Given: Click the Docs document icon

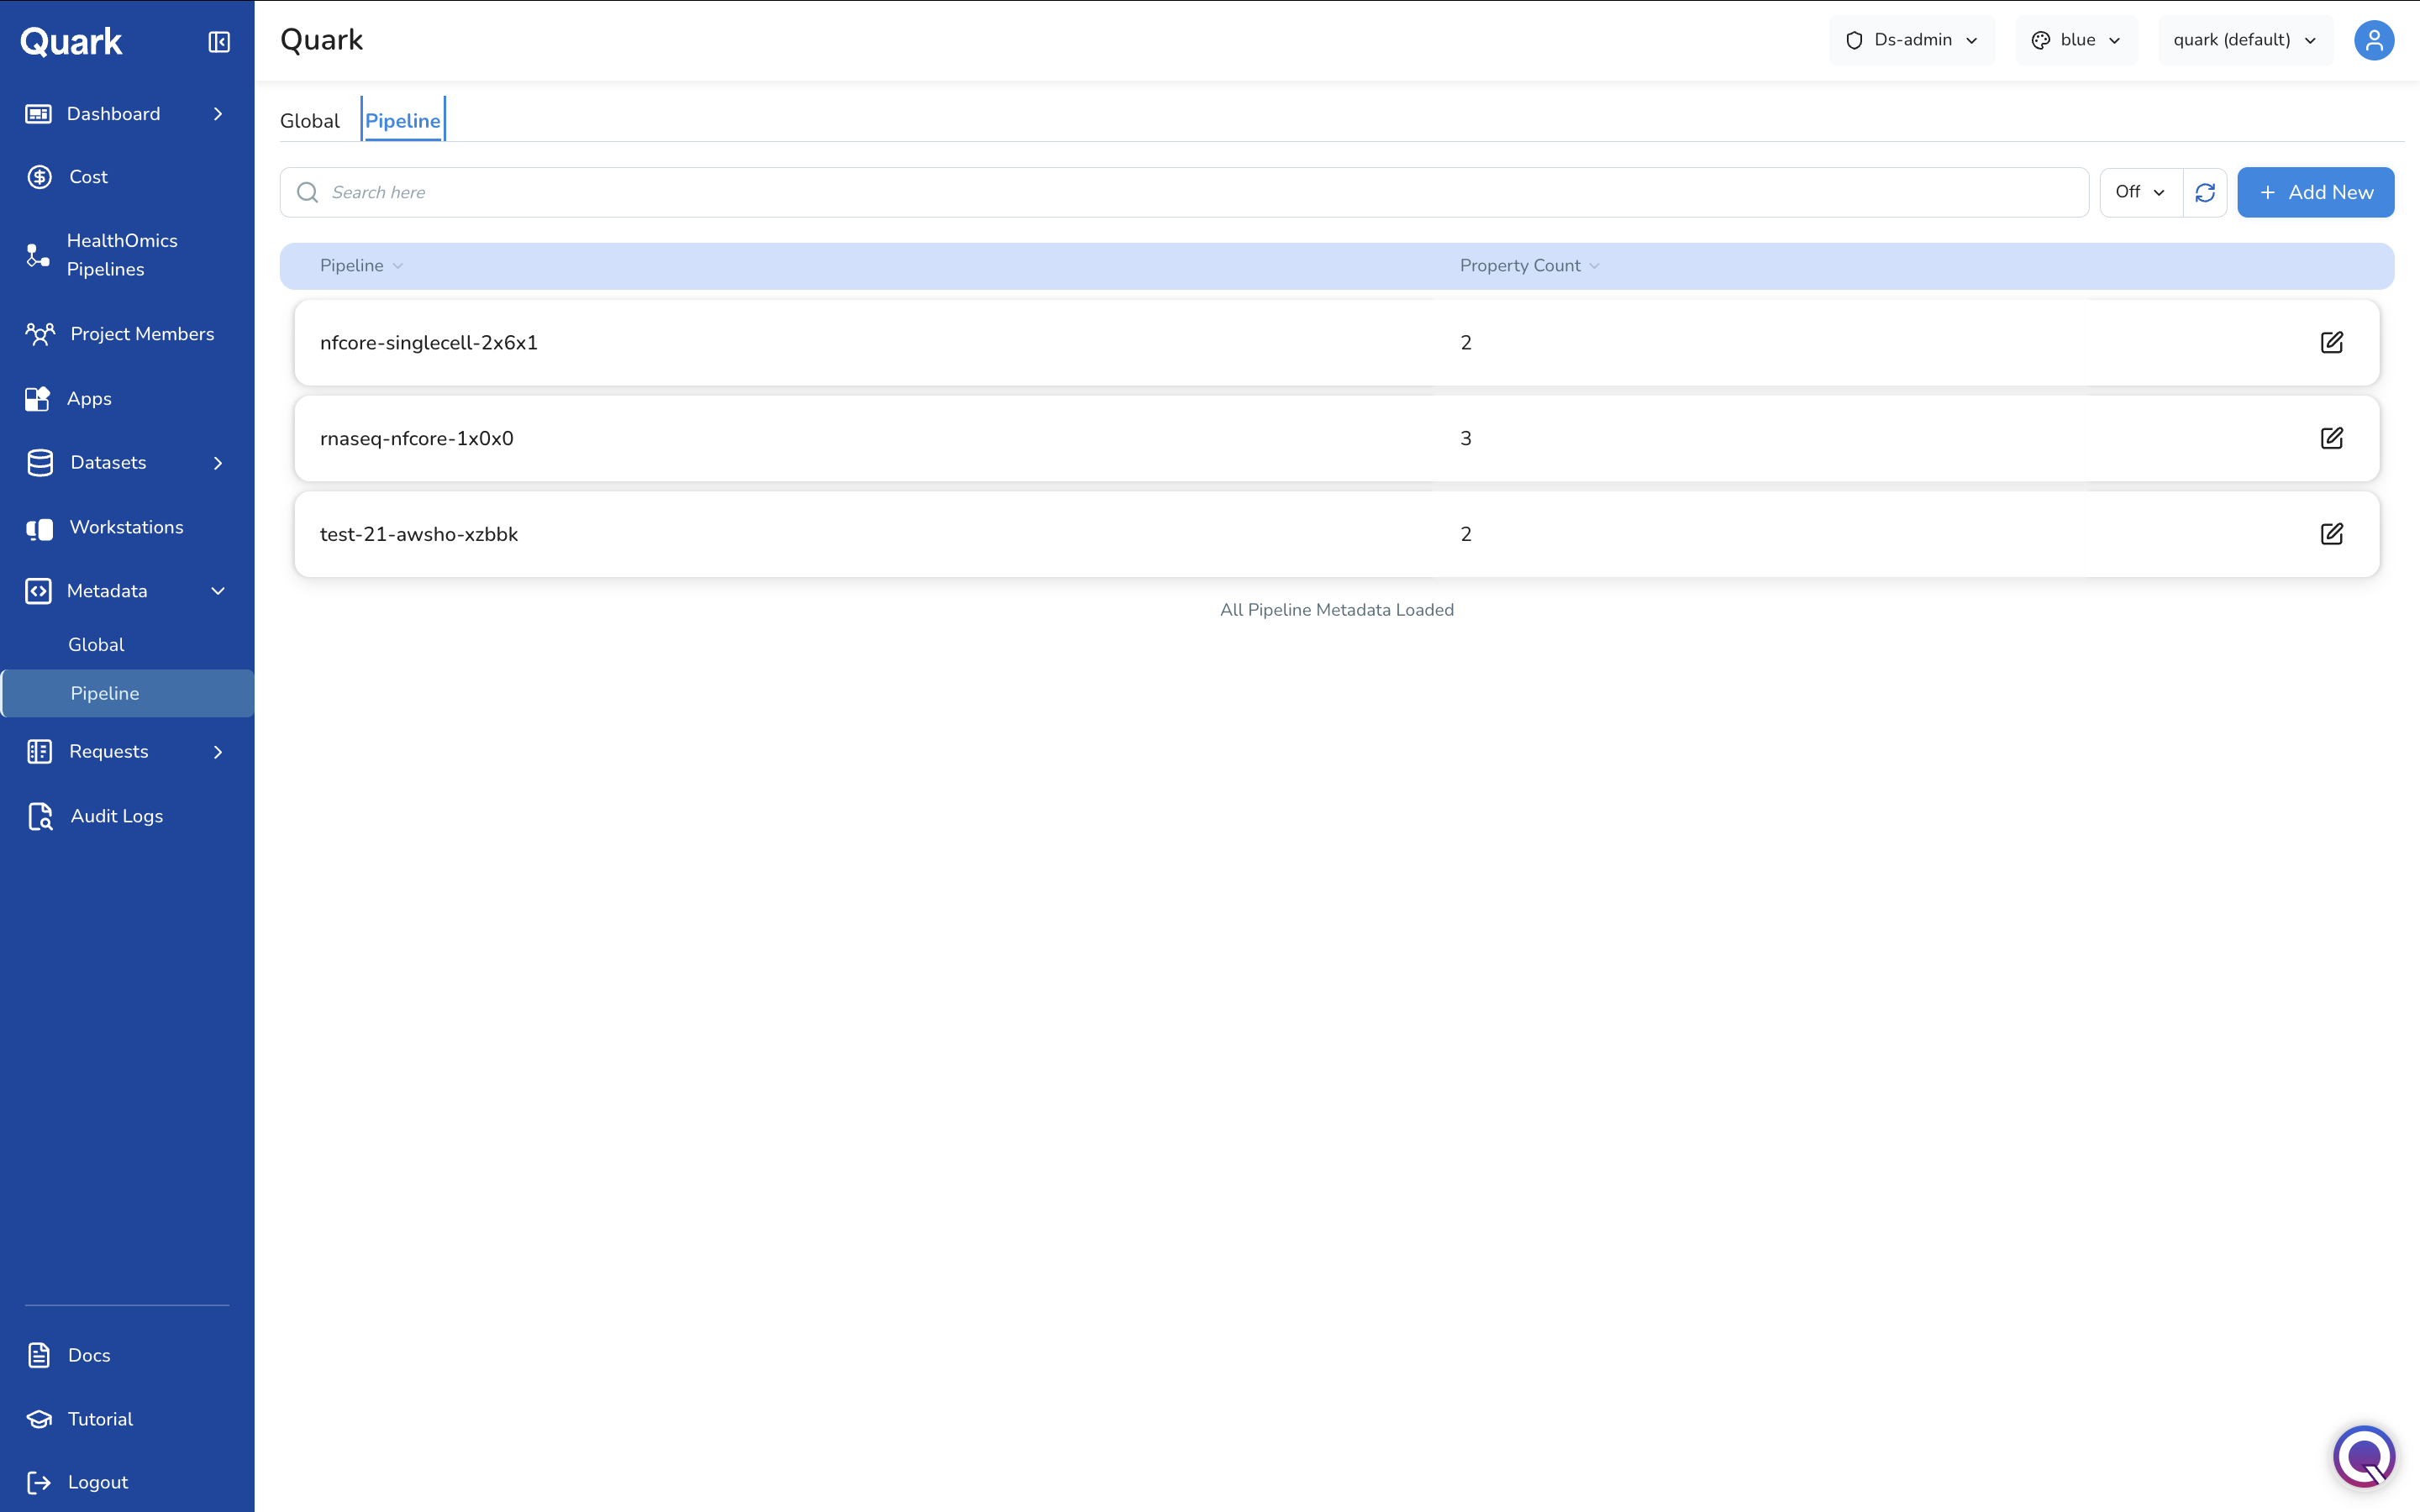Looking at the screenshot, I should 39,1355.
